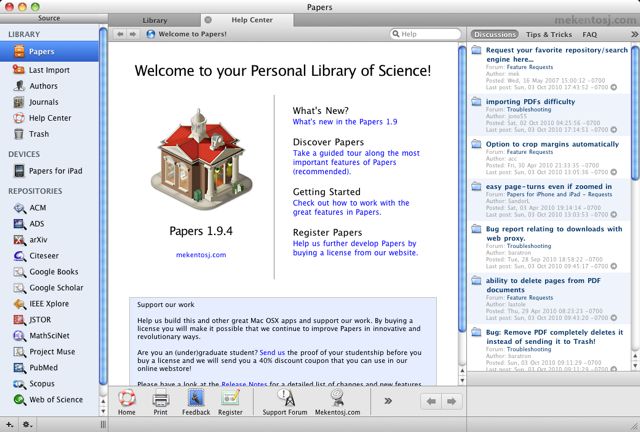This screenshot has height=432, width=640.
Task: Open Bug report downloads with proxy discussion
Action: [x=554, y=233]
